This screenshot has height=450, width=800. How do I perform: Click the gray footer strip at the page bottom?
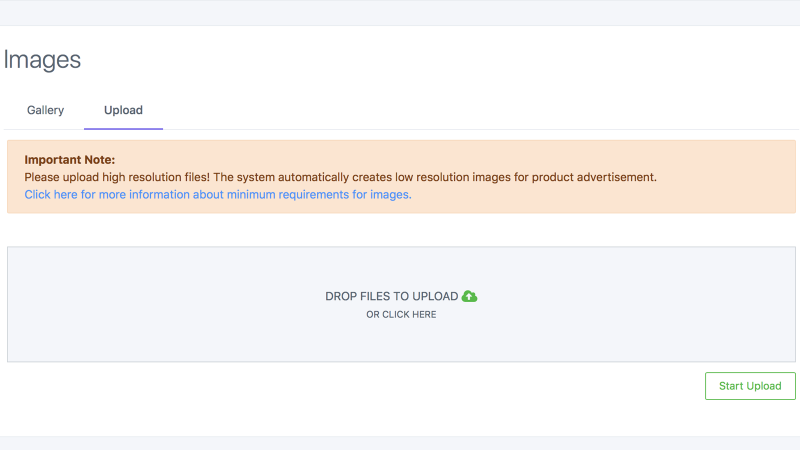[400, 443]
